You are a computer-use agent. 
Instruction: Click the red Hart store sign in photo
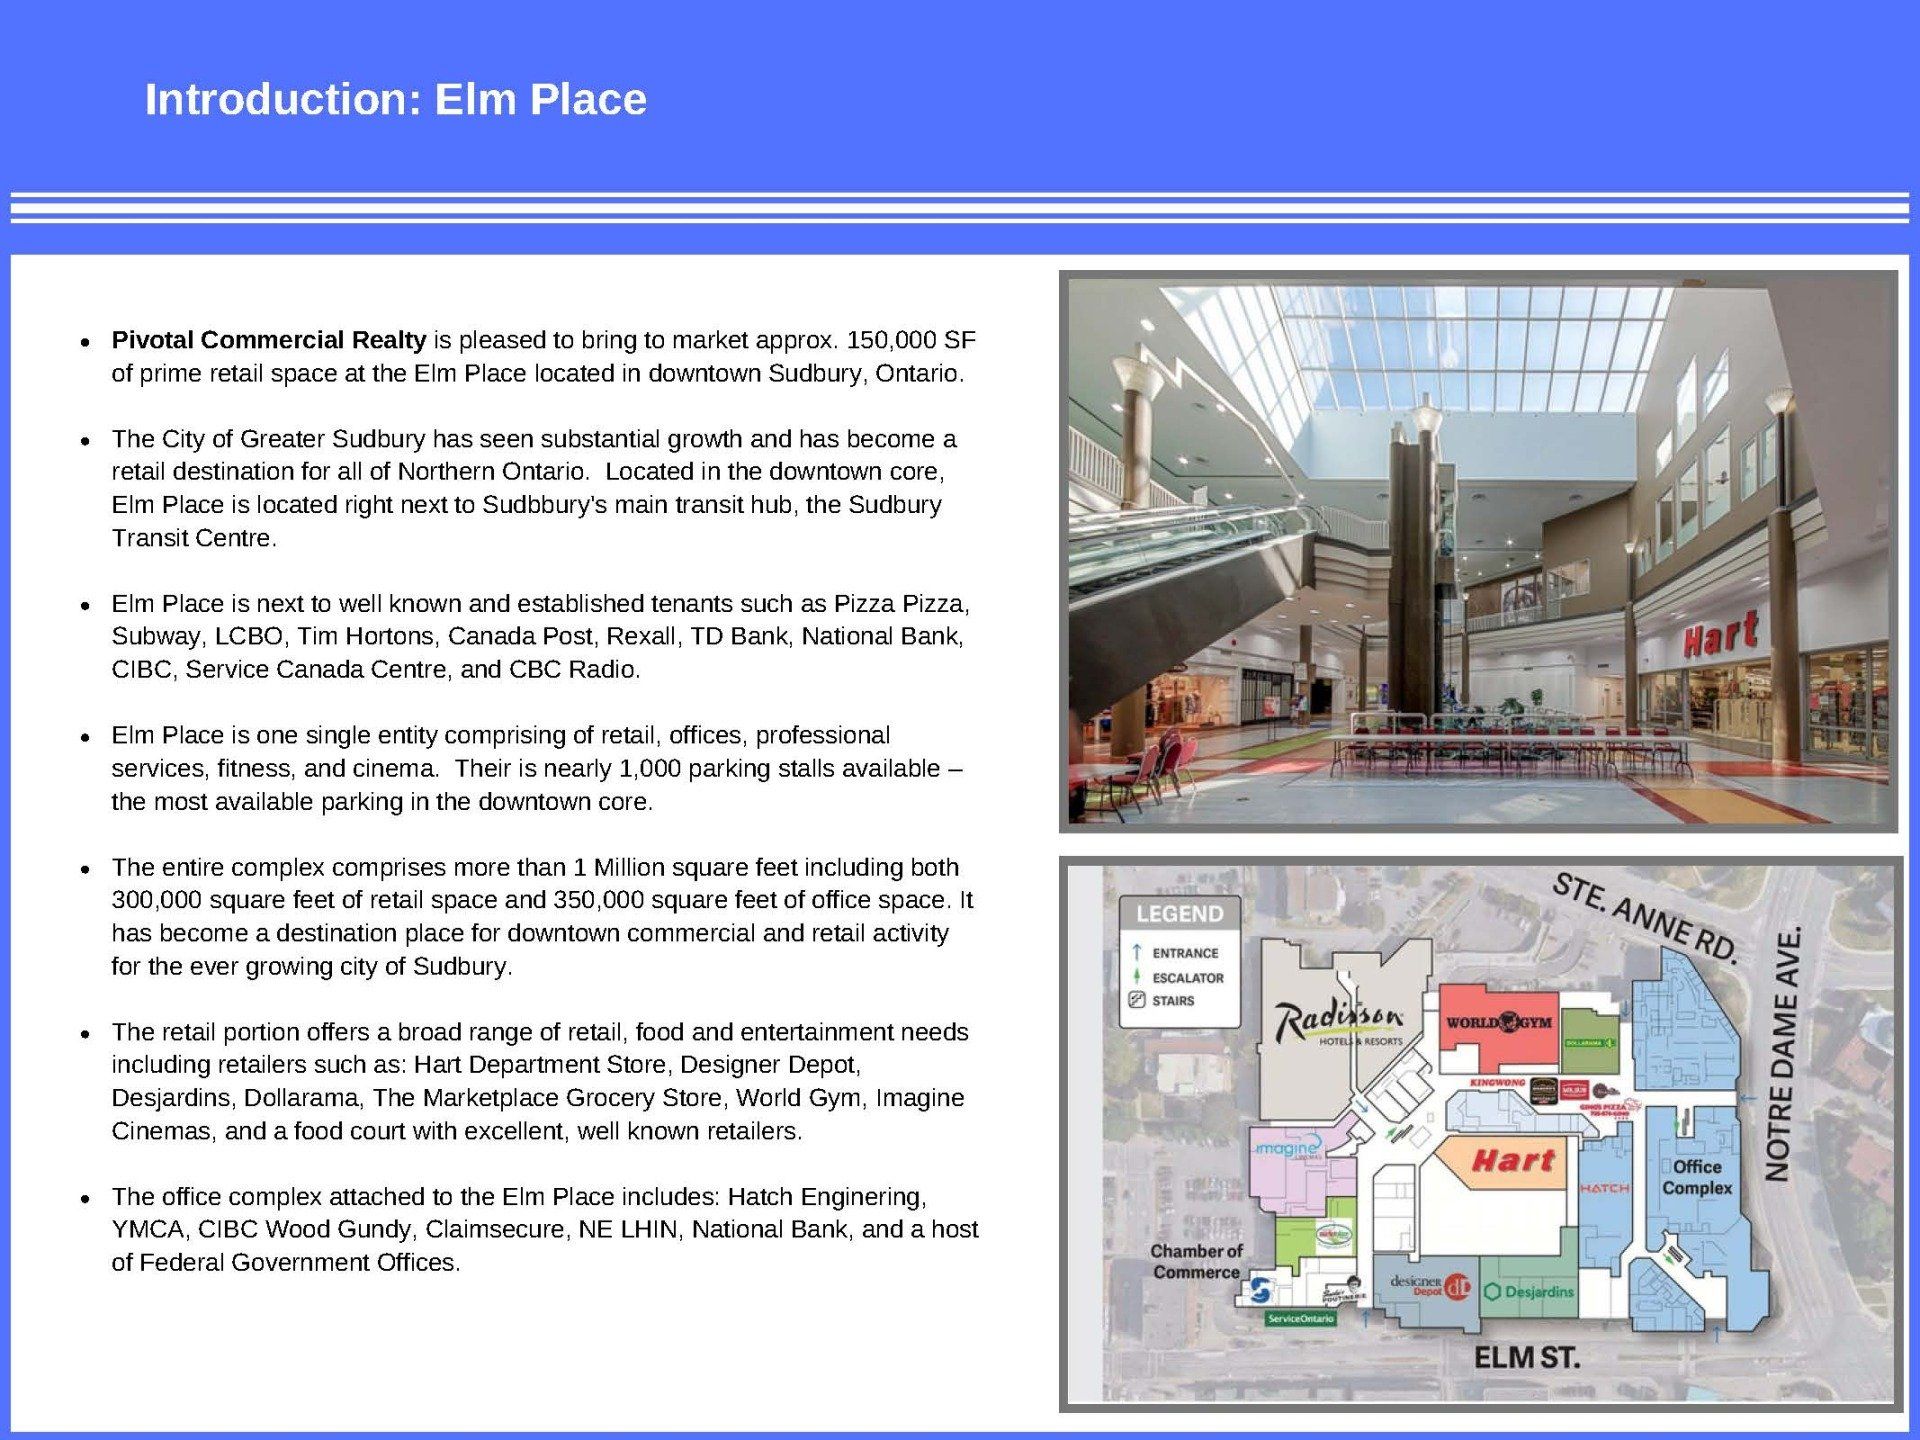(x=1720, y=633)
